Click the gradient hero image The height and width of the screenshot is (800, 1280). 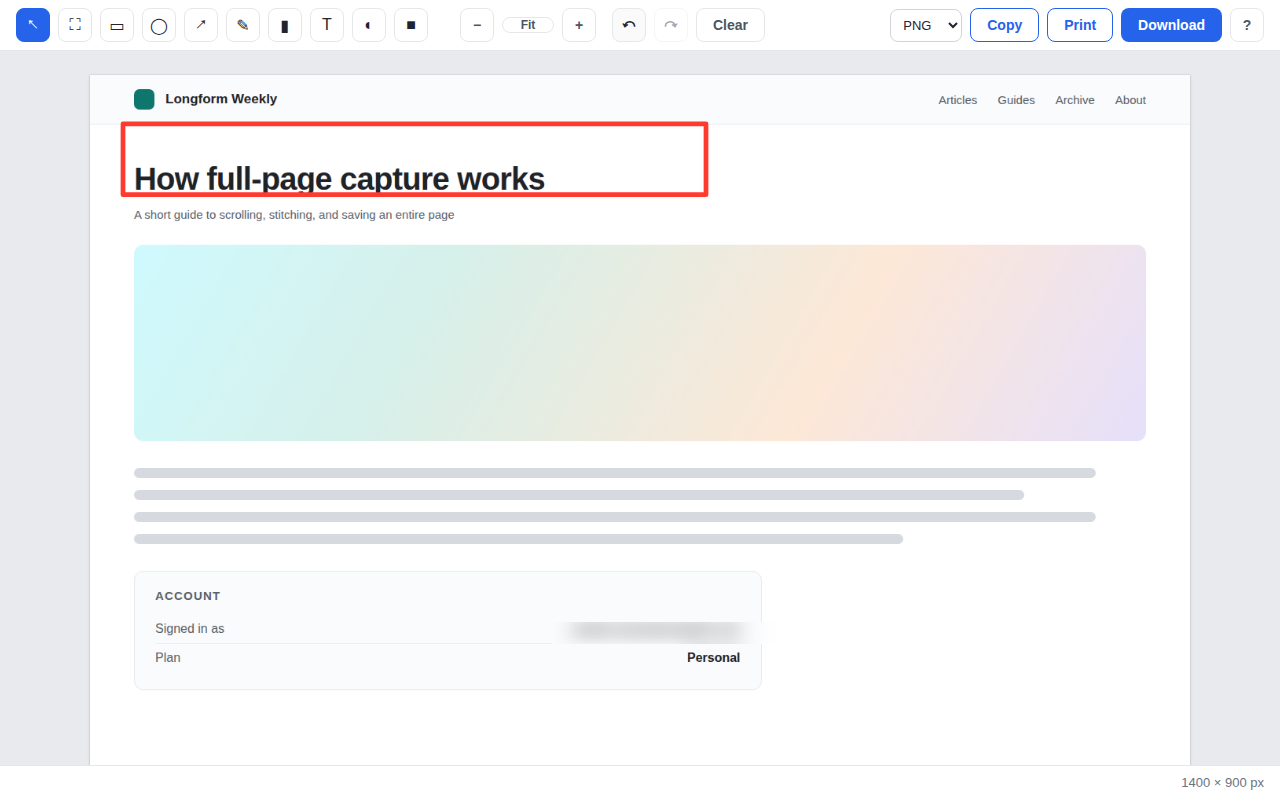click(640, 343)
